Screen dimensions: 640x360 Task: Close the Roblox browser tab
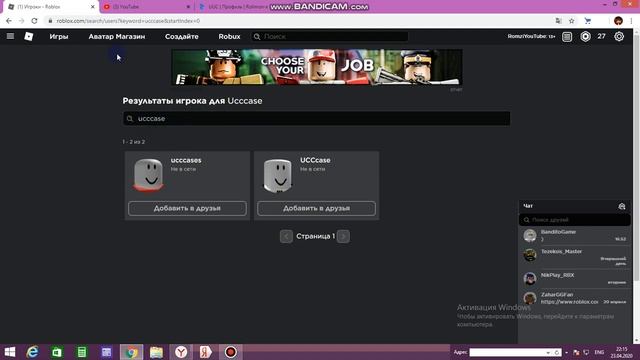click(93, 7)
